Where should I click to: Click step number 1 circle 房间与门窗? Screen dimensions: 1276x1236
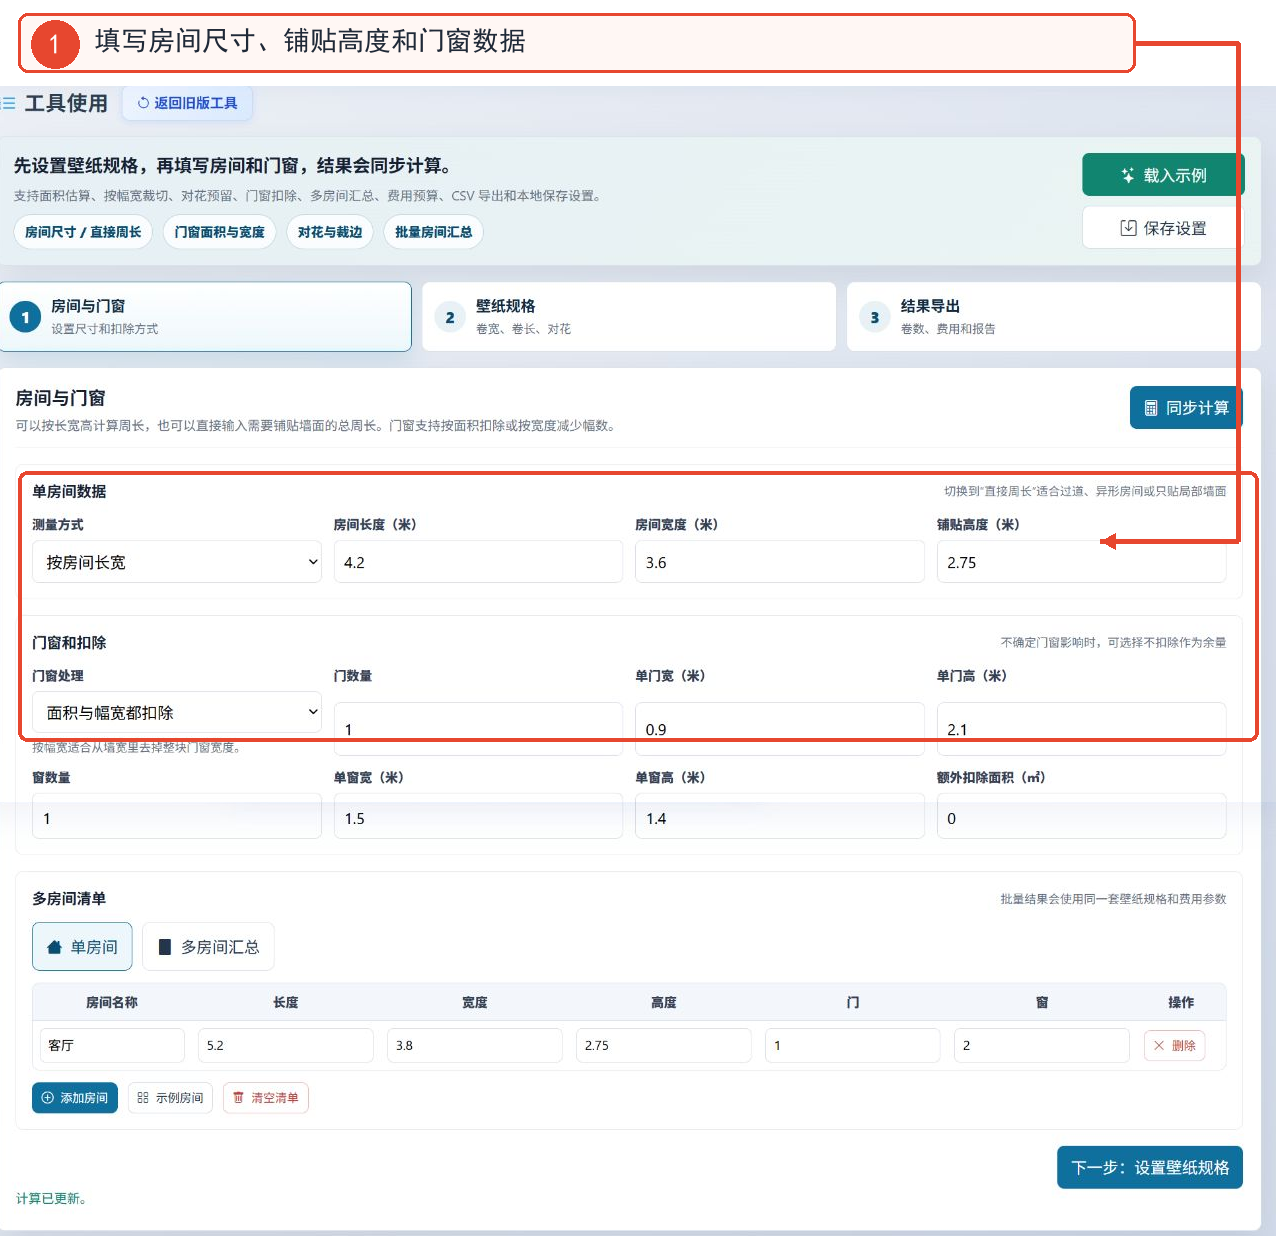(x=25, y=317)
